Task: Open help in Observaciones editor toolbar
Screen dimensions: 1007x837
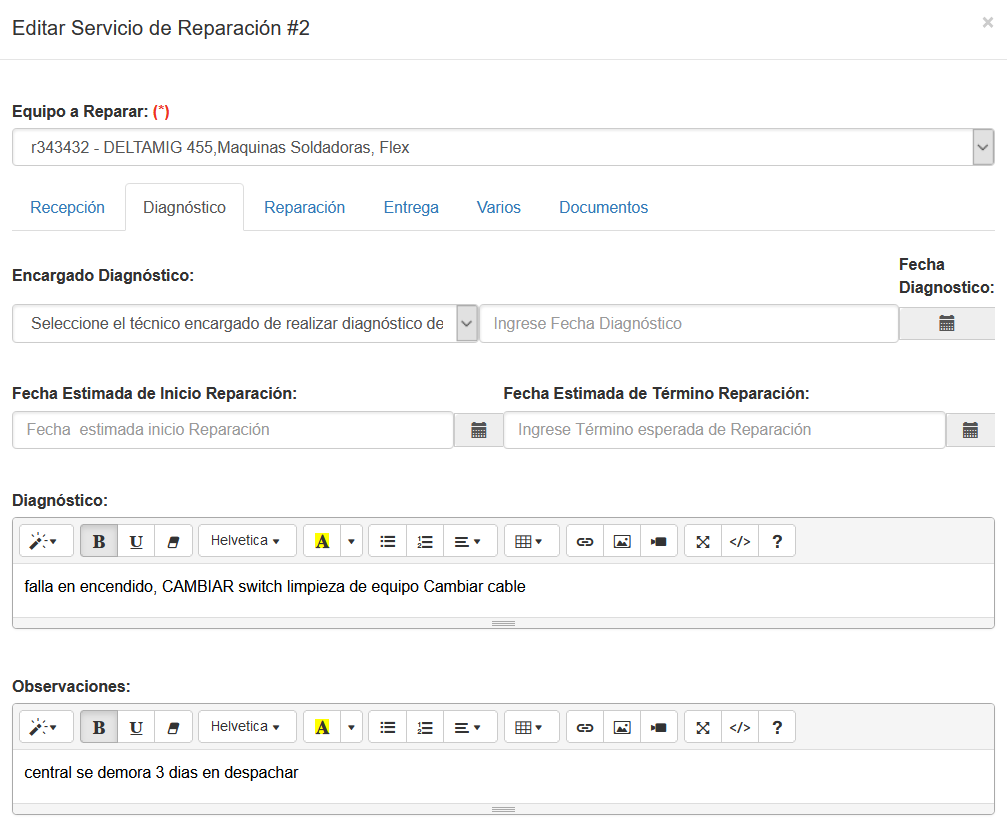Action: click(777, 727)
